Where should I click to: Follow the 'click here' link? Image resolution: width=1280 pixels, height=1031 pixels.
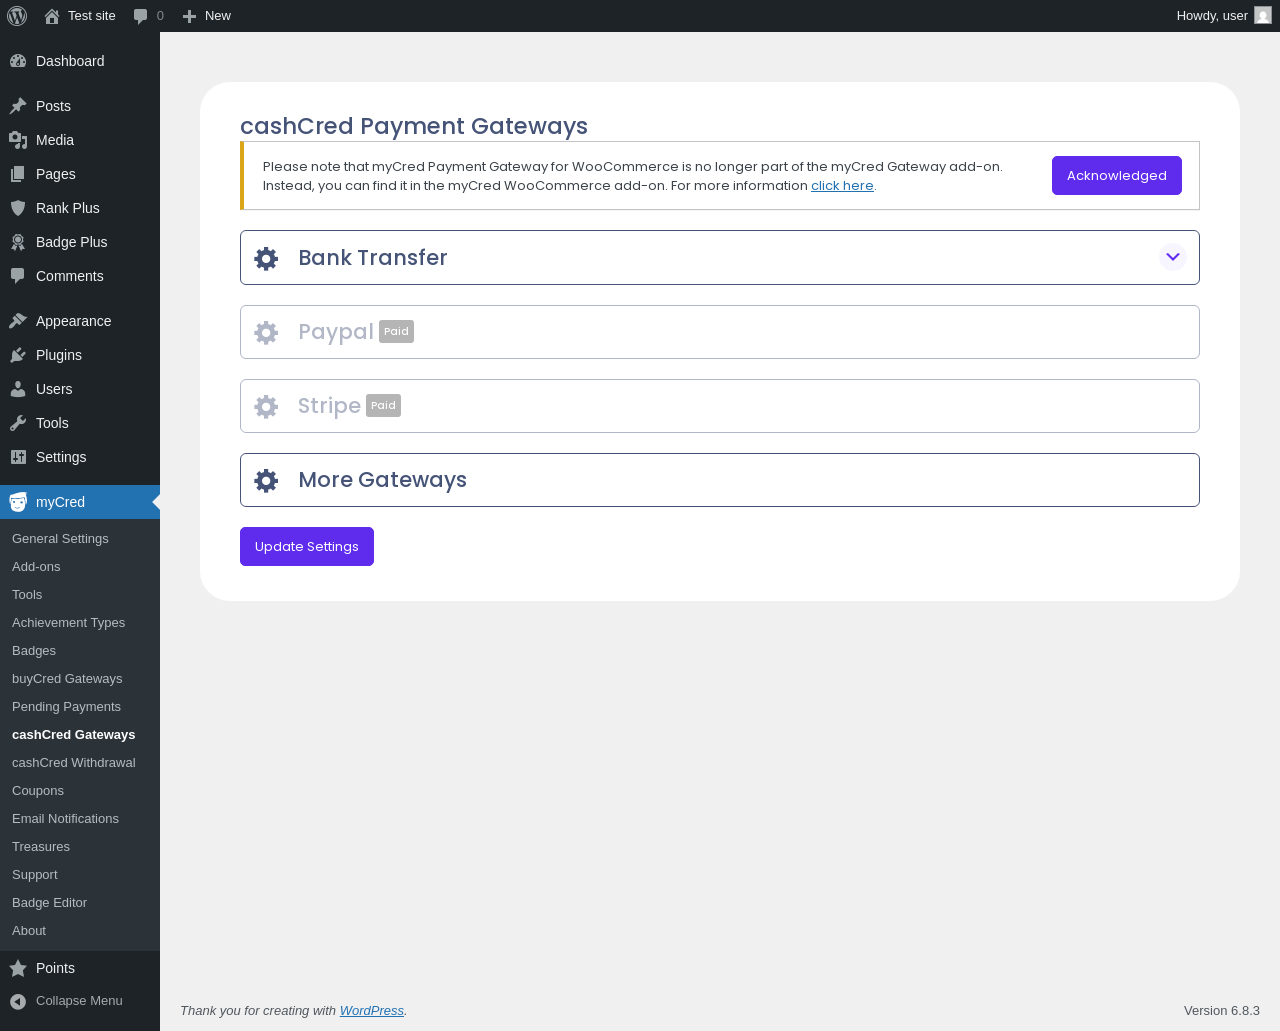[x=842, y=185]
